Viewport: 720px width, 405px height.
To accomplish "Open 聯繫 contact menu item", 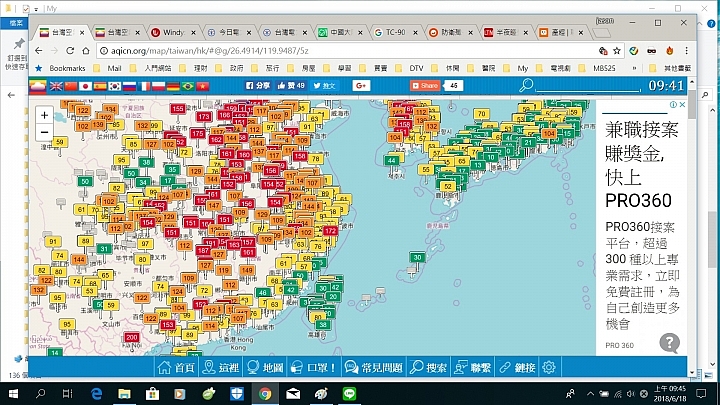I will pos(472,367).
